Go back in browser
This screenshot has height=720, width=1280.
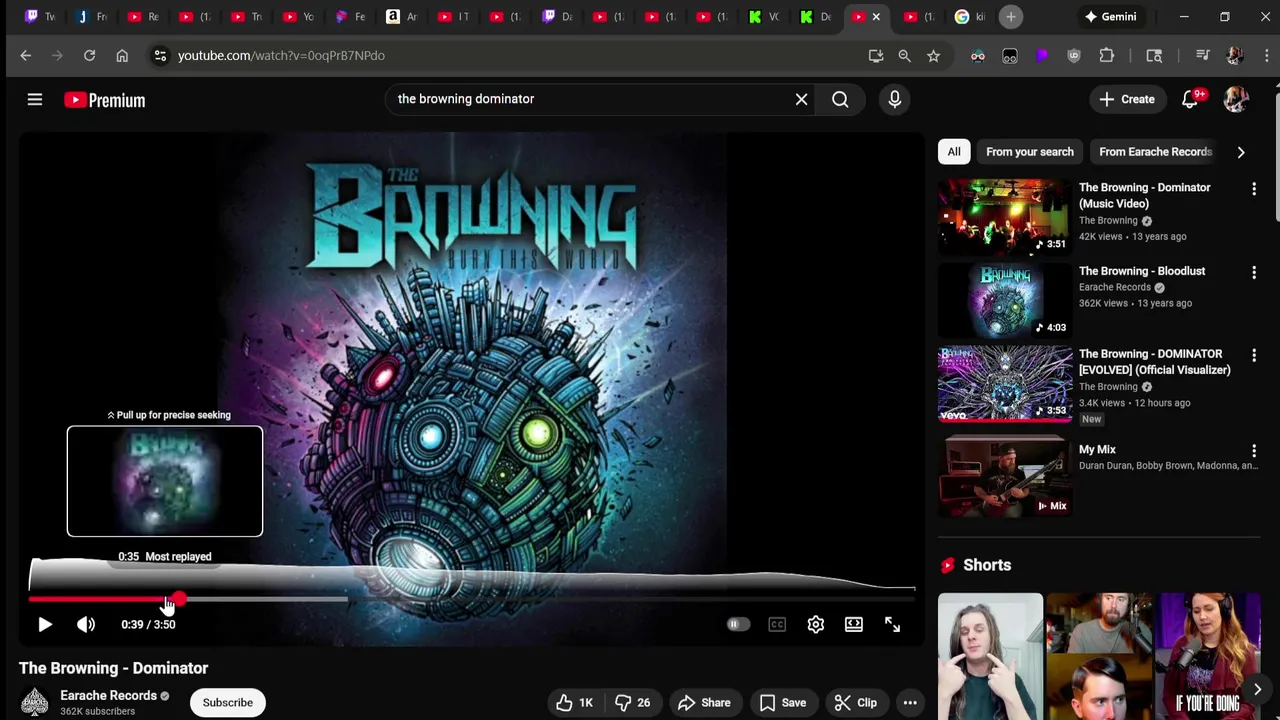tap(26, 55)
